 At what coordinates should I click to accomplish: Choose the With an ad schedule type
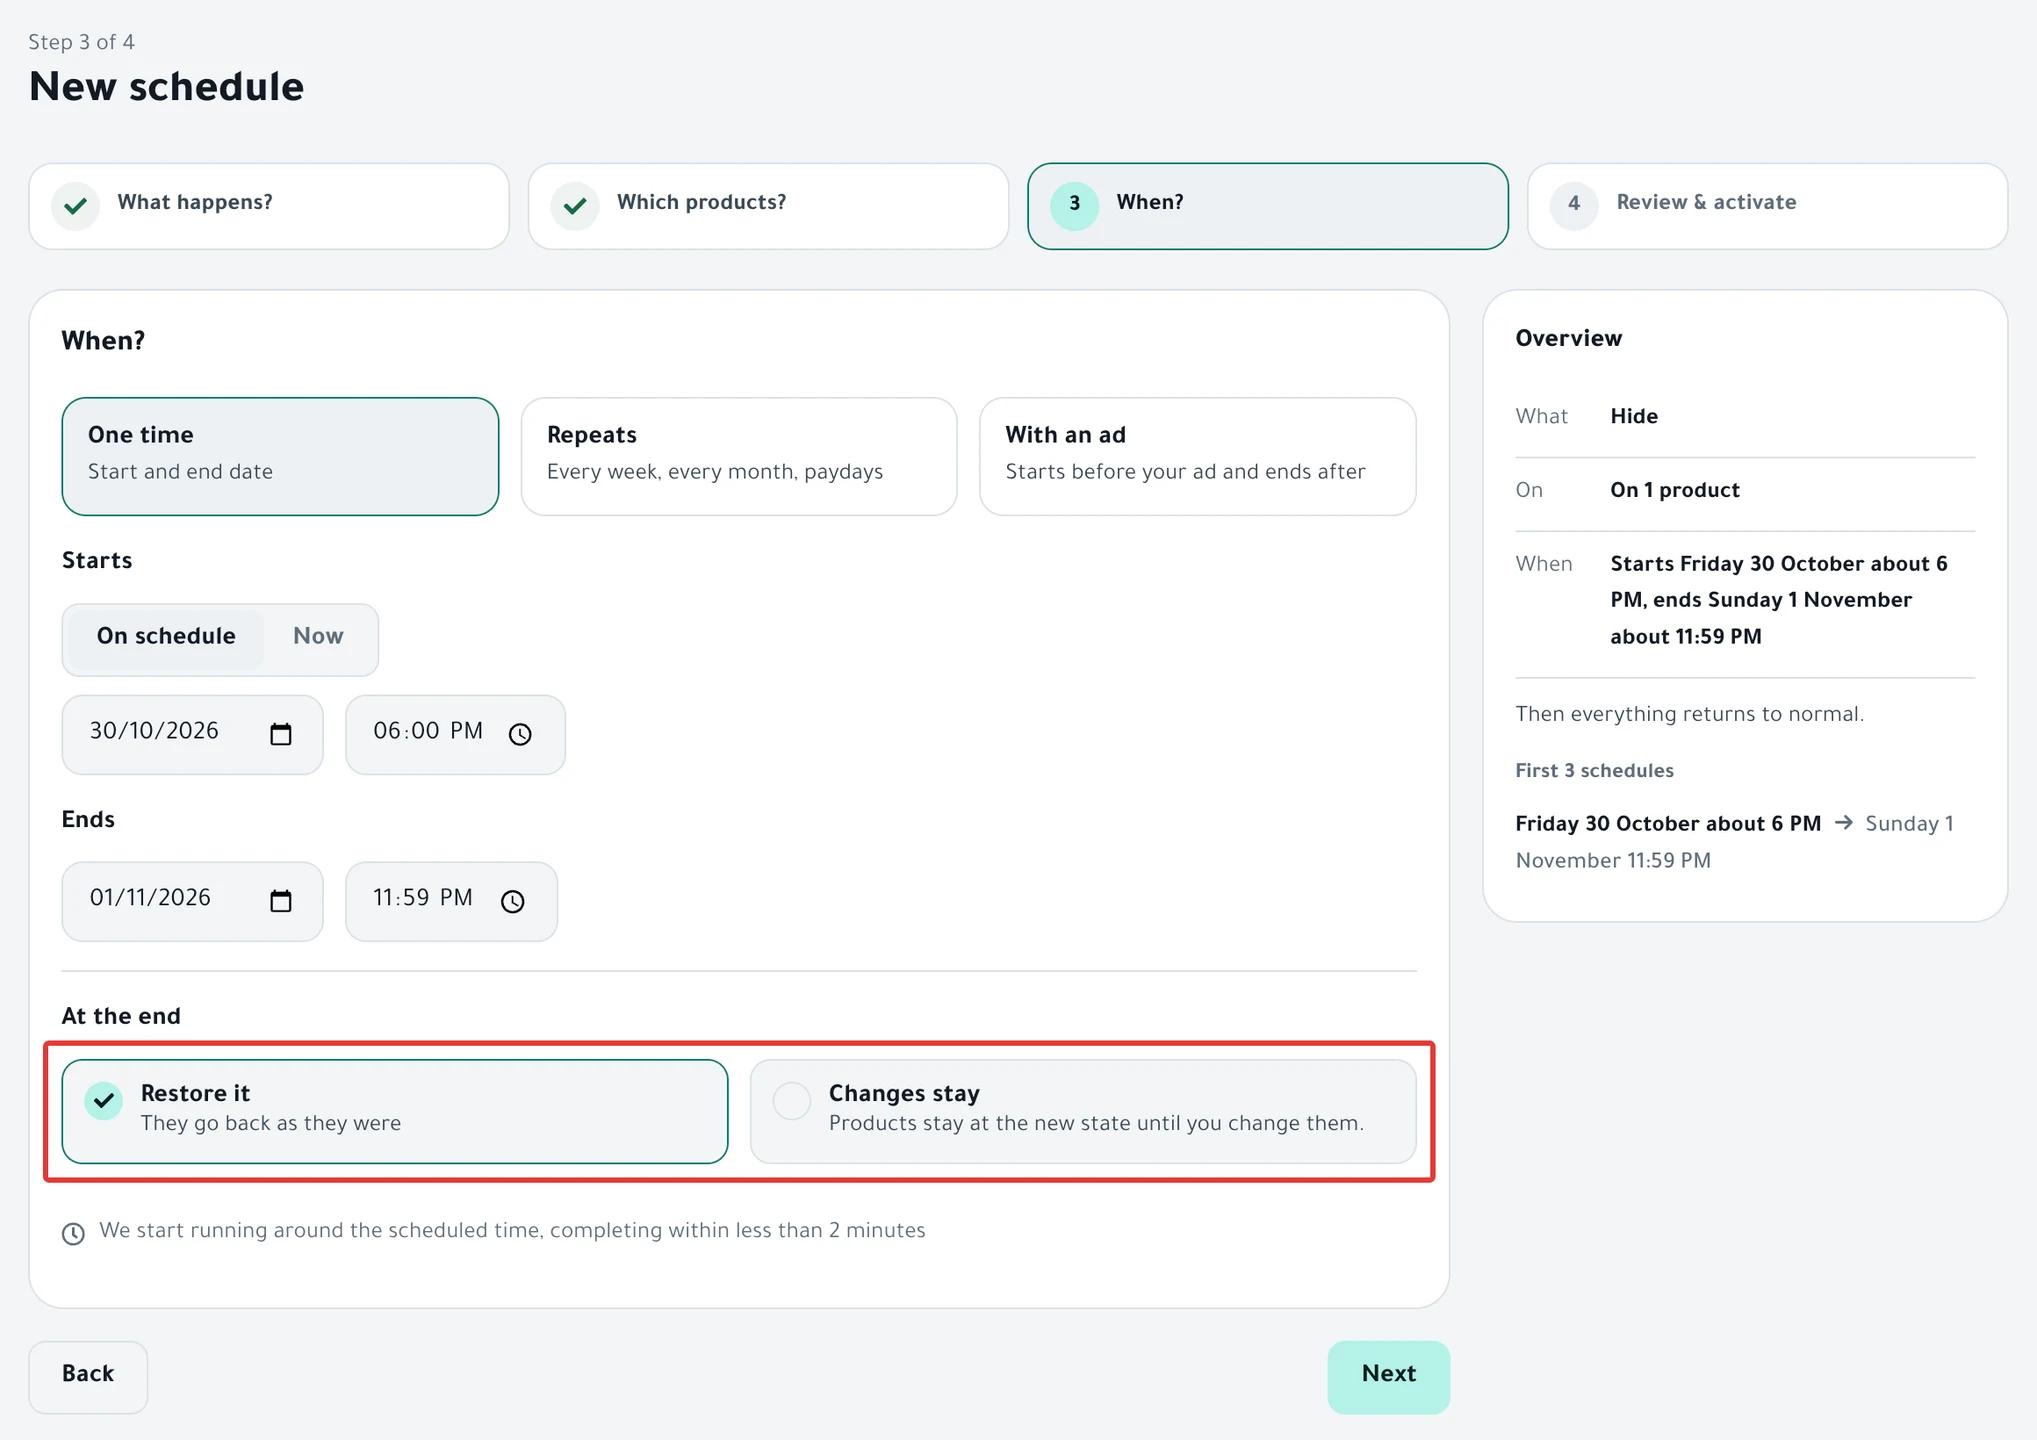tap(1198, 456)
